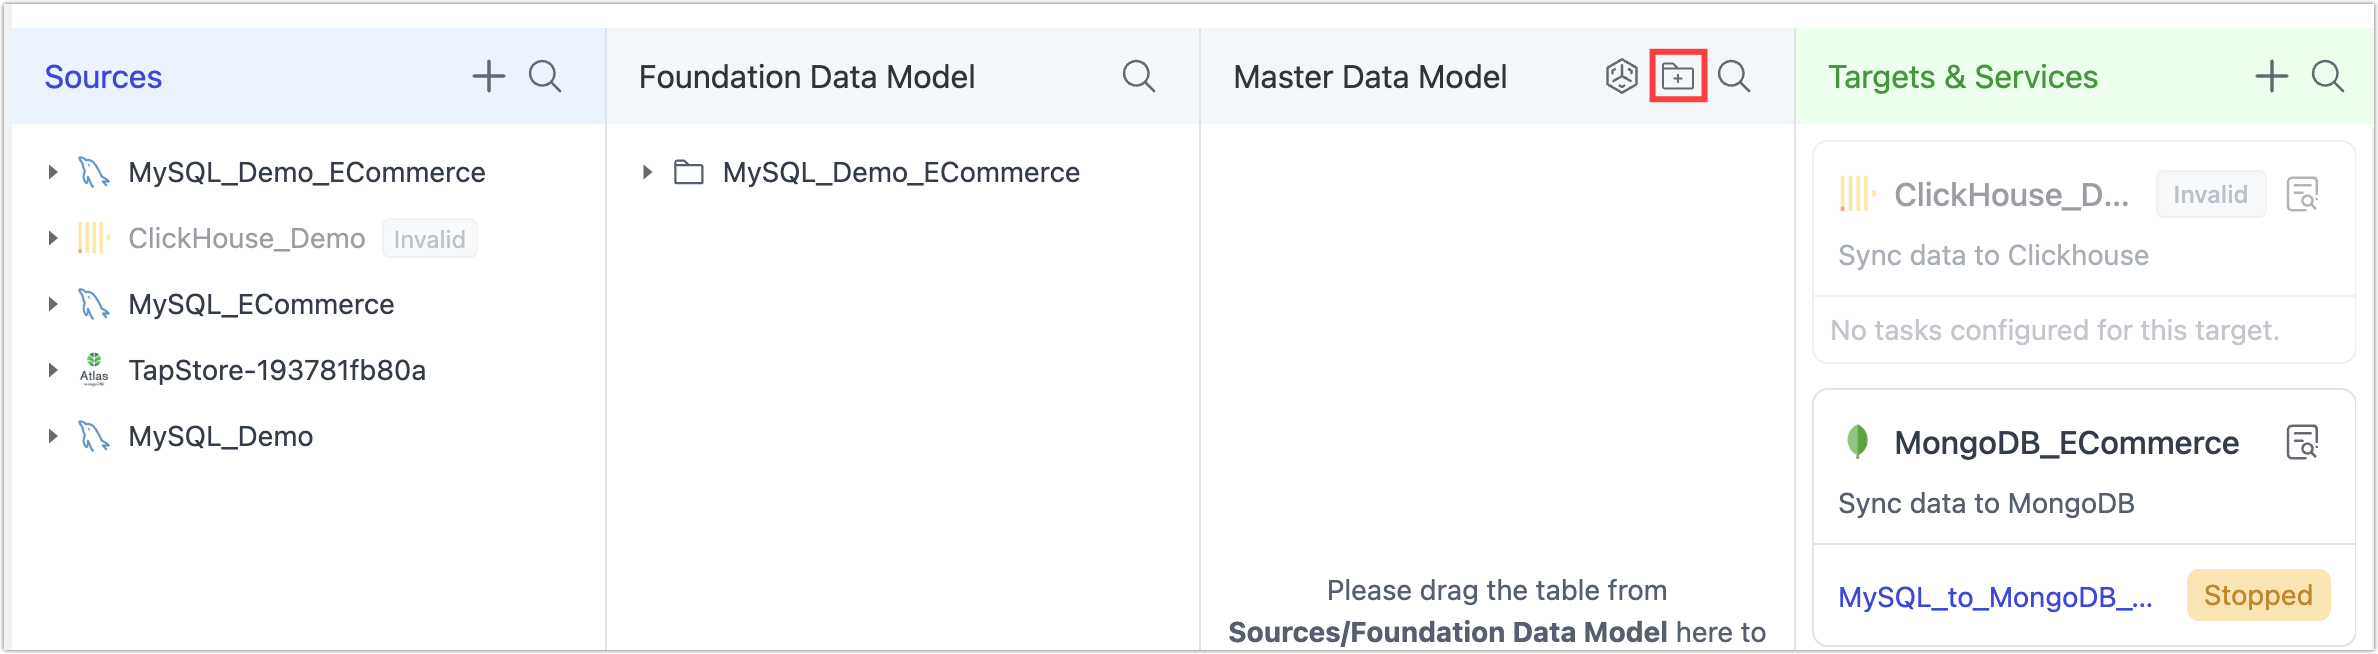Open details icon on MongoDB_ECommerce card

tap(2303, 442)
